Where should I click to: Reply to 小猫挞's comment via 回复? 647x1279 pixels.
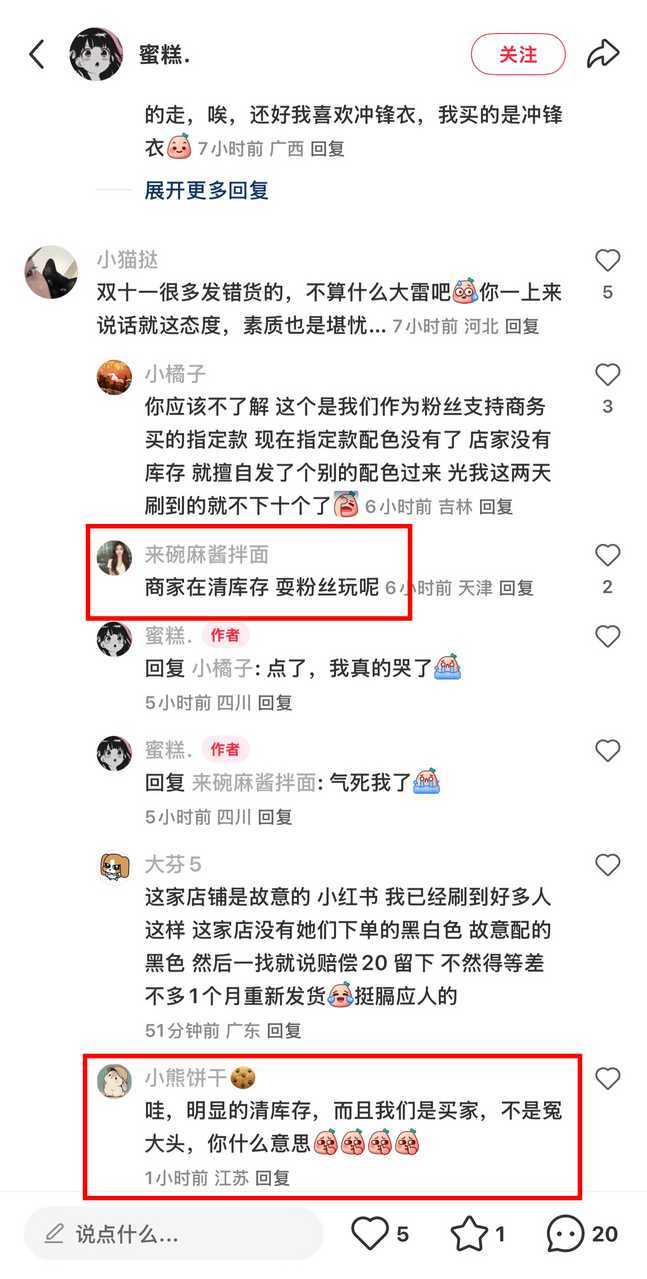522,326
